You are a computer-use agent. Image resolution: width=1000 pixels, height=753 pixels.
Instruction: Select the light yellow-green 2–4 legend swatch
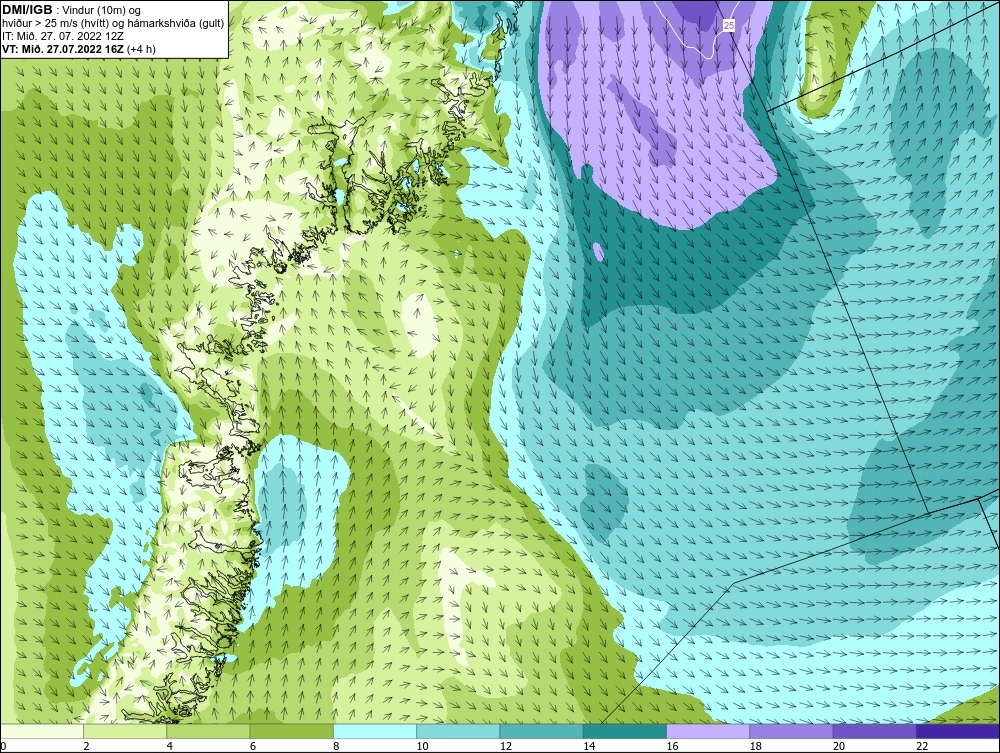[x=125, y=731]
